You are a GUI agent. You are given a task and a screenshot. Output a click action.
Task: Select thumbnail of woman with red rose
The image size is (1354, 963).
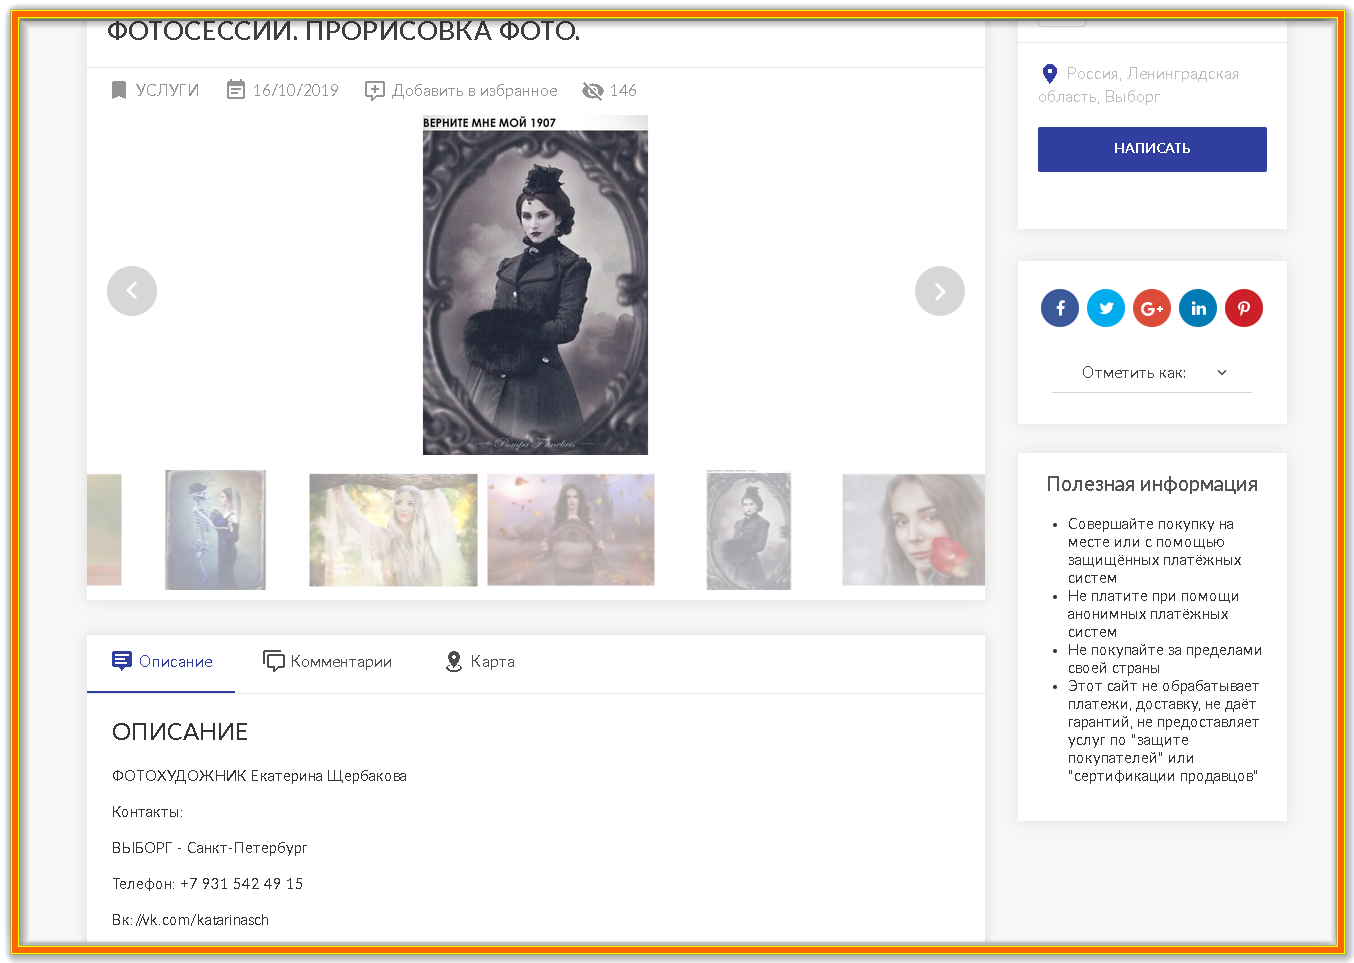pyautogui.click(x=914, y=530)
